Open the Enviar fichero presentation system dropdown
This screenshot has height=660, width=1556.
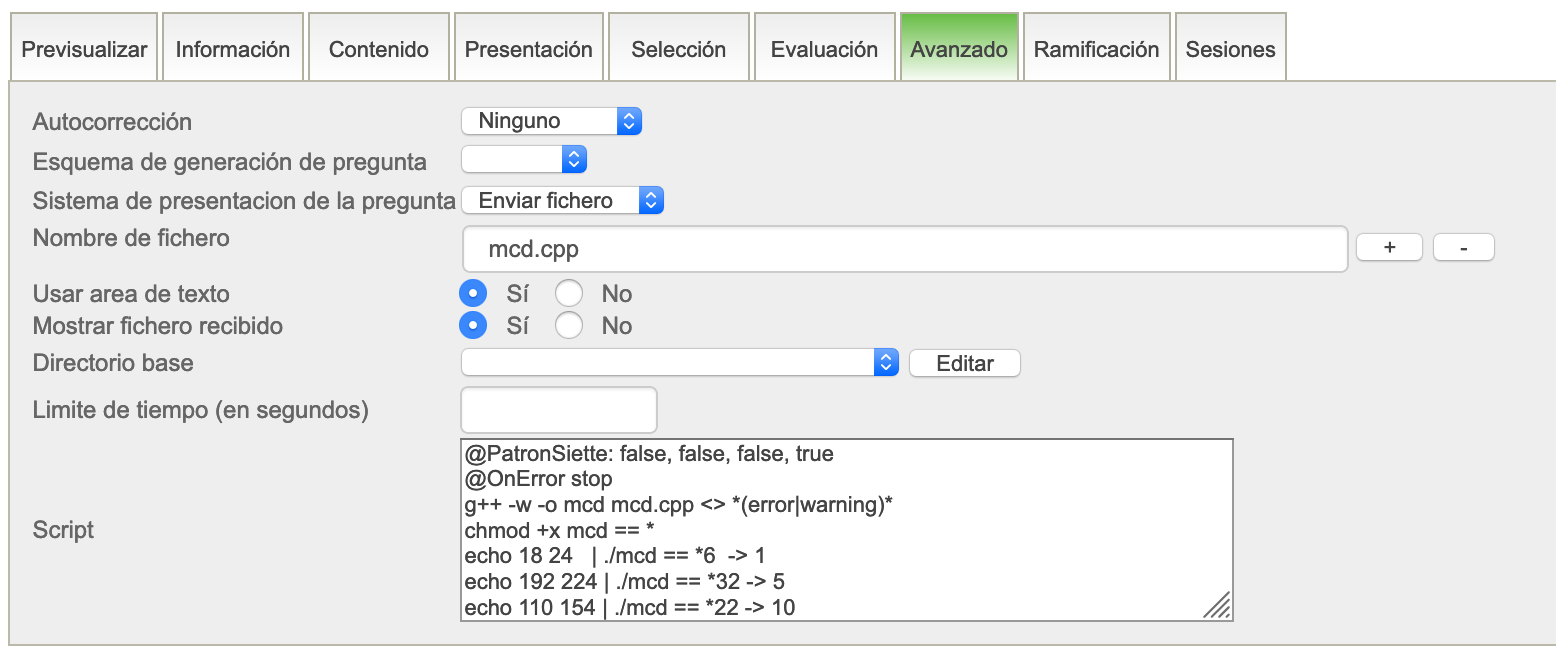(x=562, y=200)
